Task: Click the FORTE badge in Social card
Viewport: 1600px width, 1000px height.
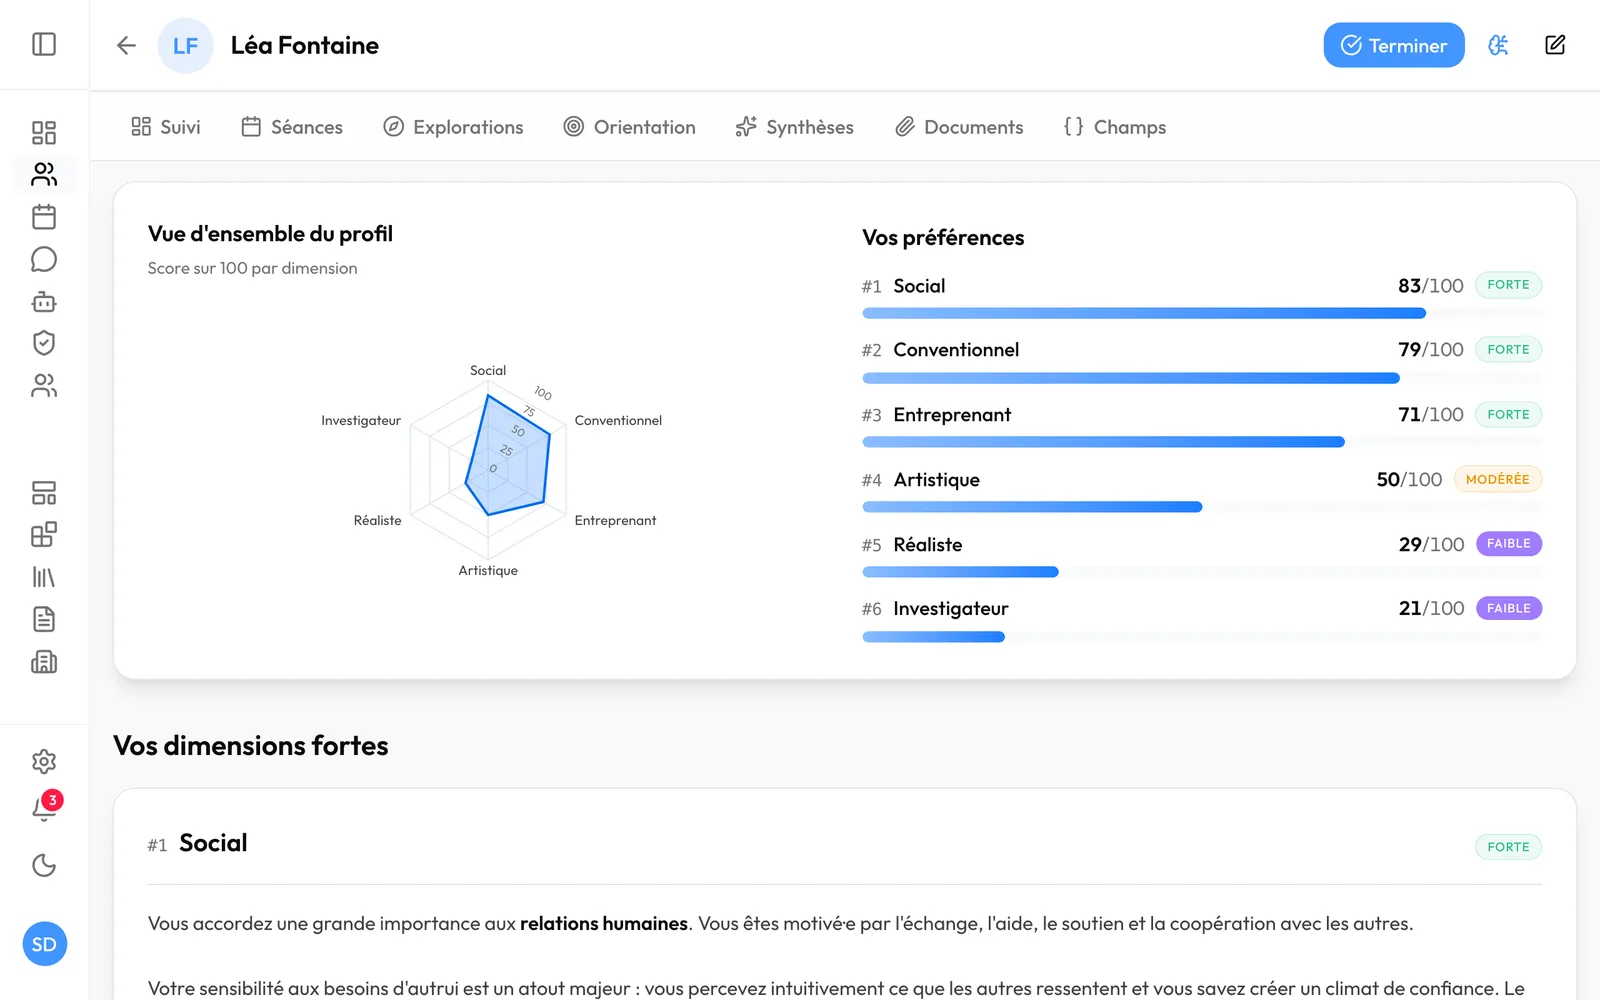Action: coord(1508,847)
